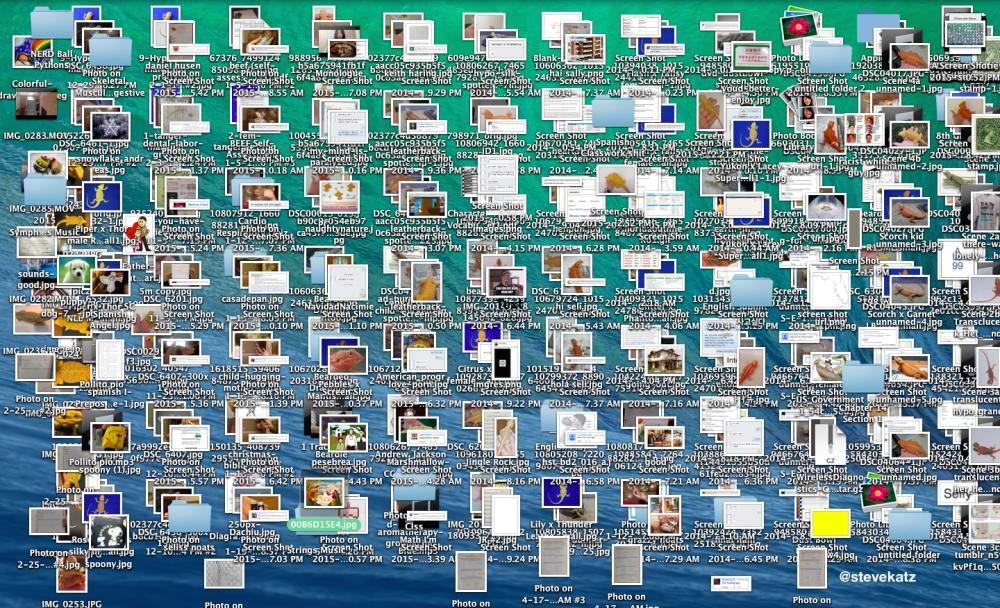Open the Skeletal, Muscul...gestive folder

110,51
